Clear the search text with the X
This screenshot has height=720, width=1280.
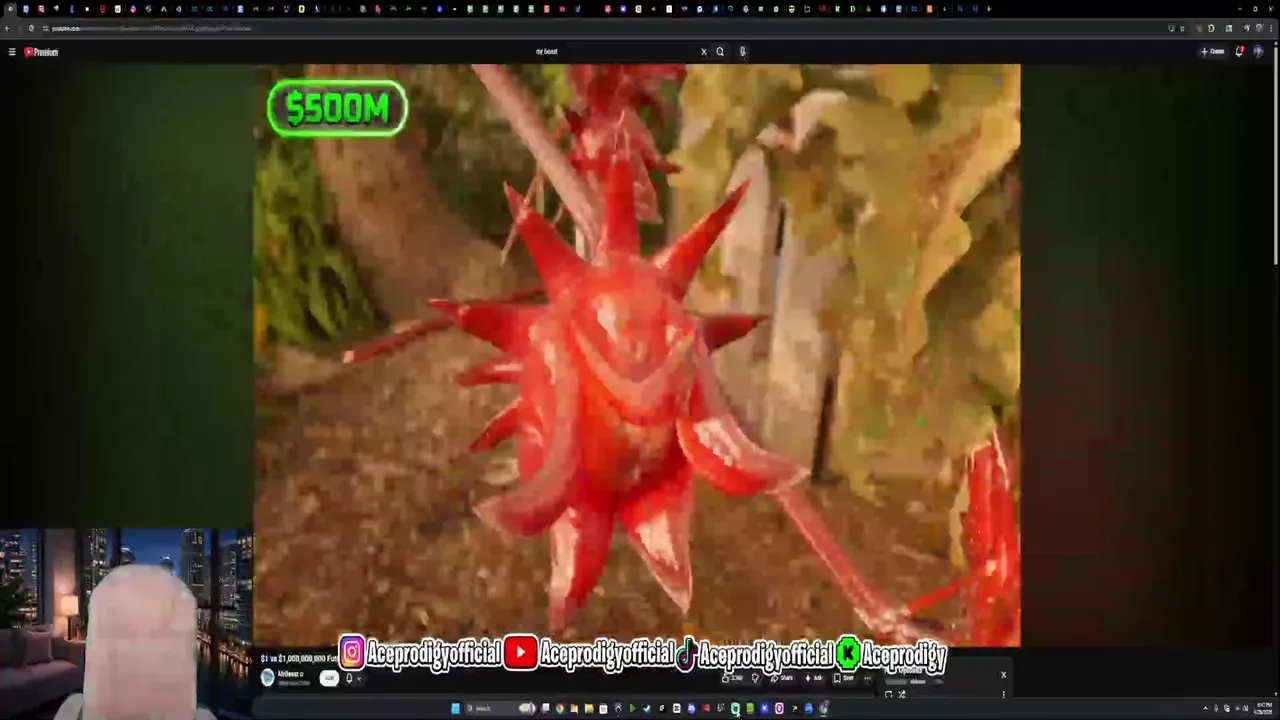point(703,52)
